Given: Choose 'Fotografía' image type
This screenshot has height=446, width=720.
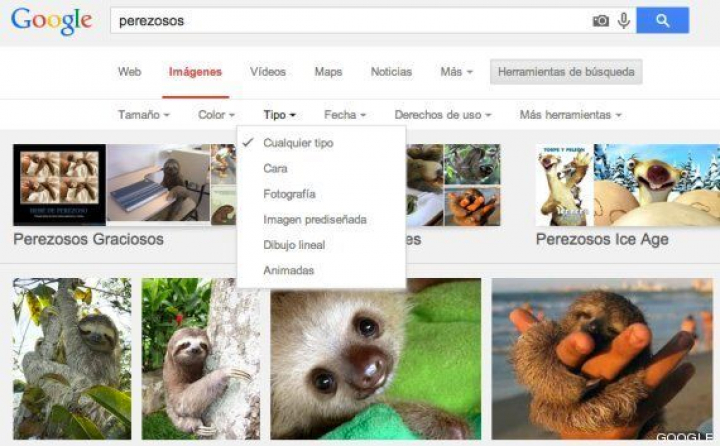Looking at the screenshot, I should pos(289,194).
